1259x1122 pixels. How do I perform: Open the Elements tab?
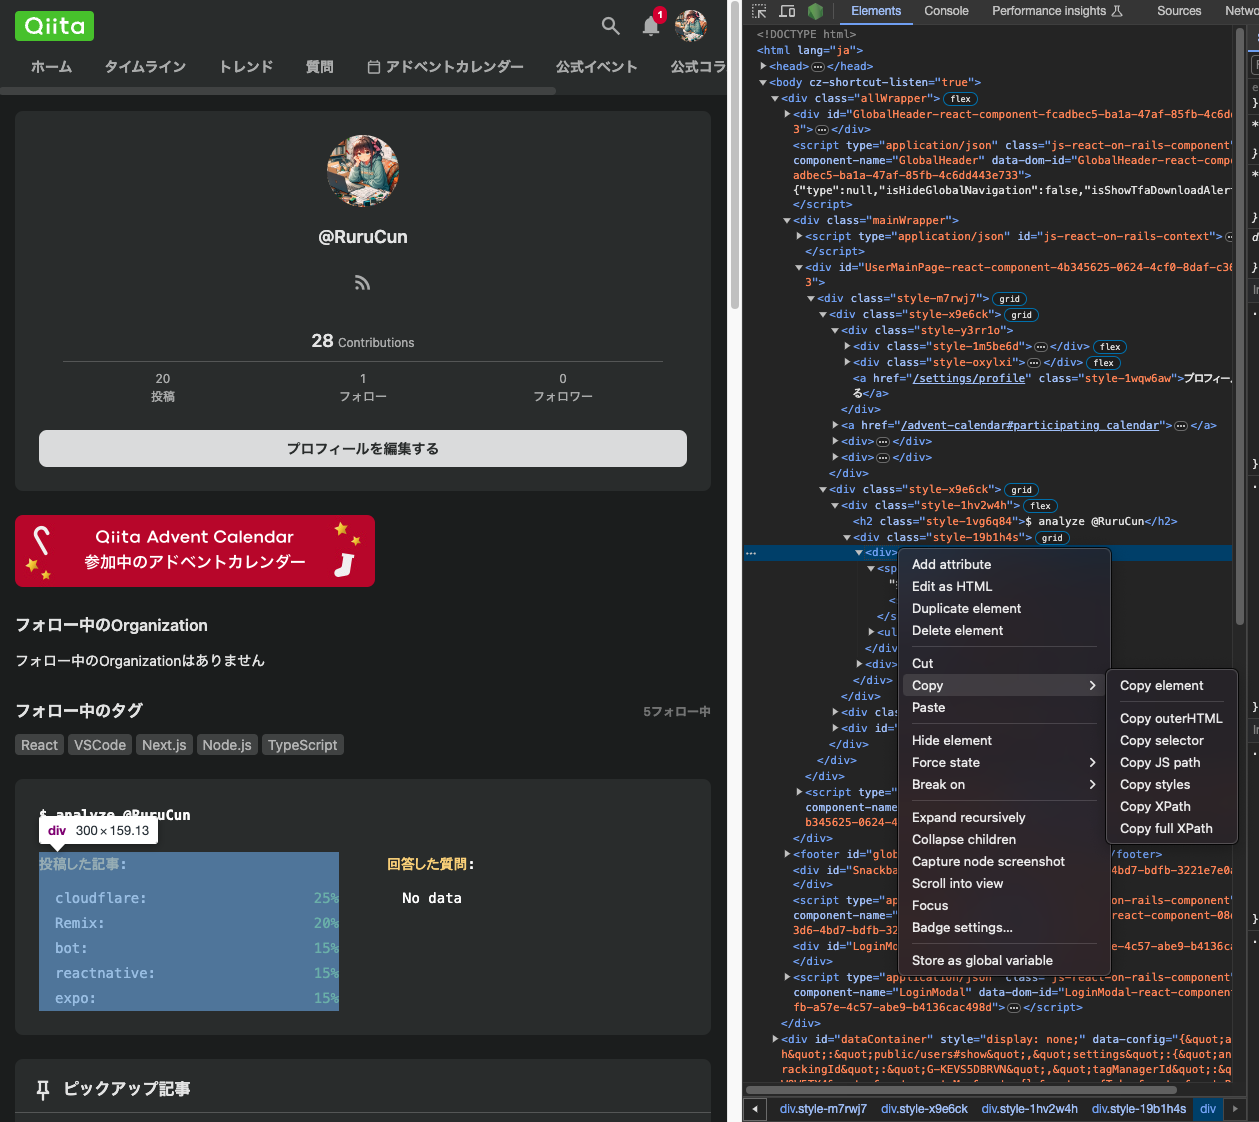click(x=876, y=11)
